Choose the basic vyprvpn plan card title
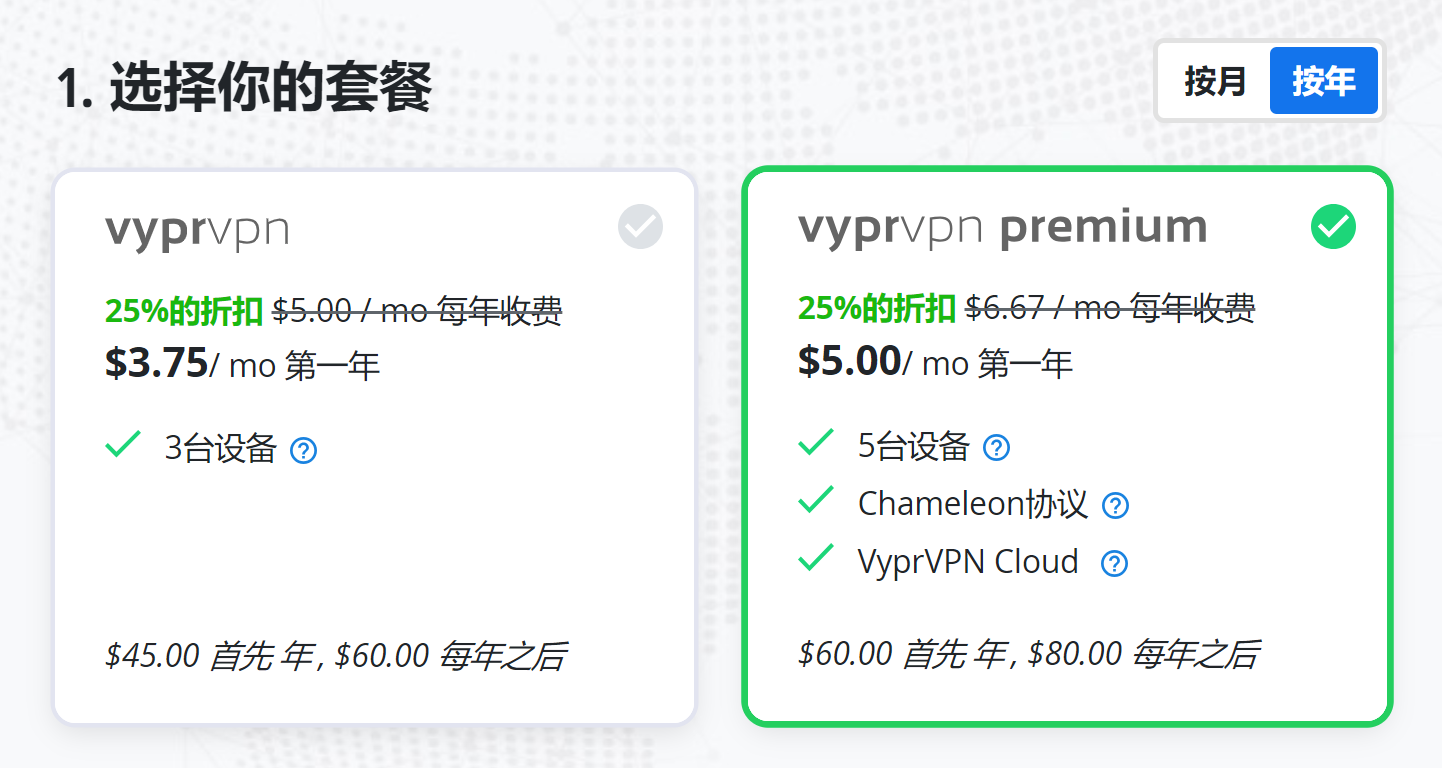Screen dimensions: 1442x768 pyautogui.click(x=197, y=231)
